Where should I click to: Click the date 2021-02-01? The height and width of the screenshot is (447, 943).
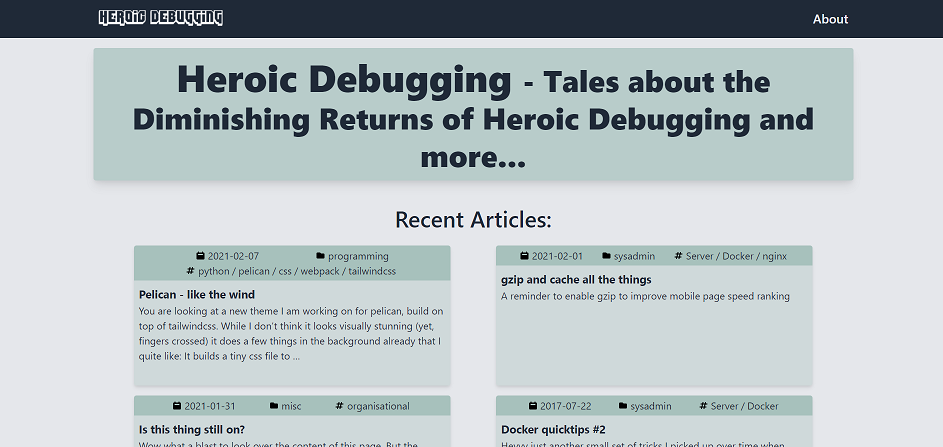tap(558, 256)
